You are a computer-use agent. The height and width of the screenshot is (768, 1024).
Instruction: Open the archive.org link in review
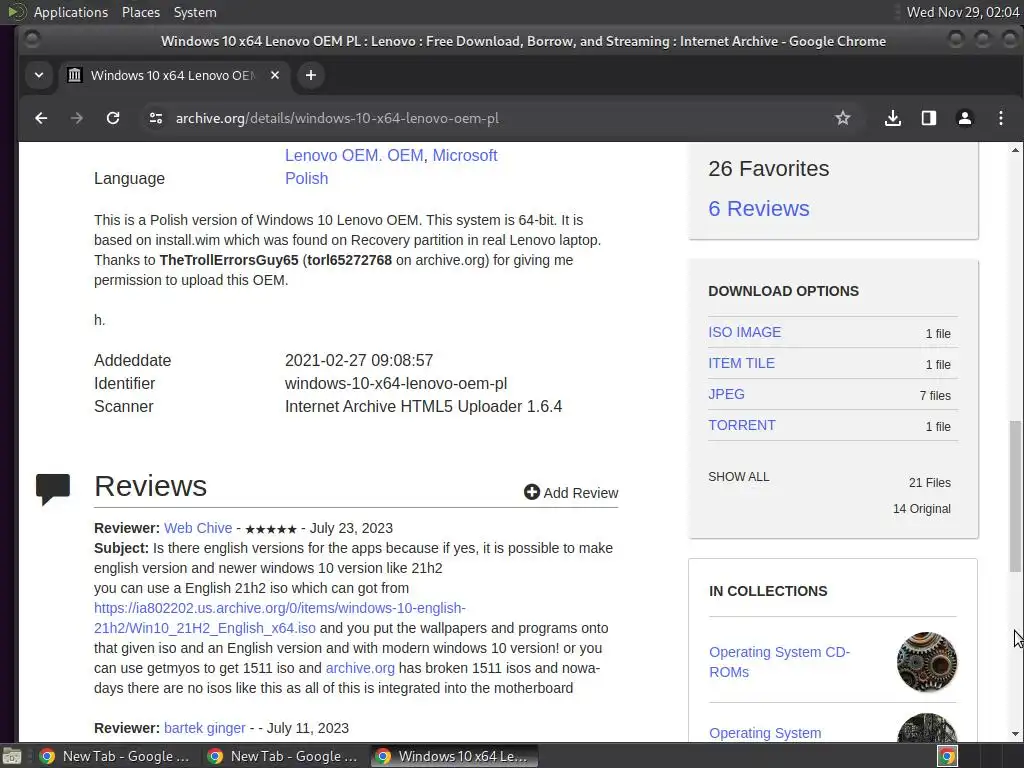click(x=360, y=668)
